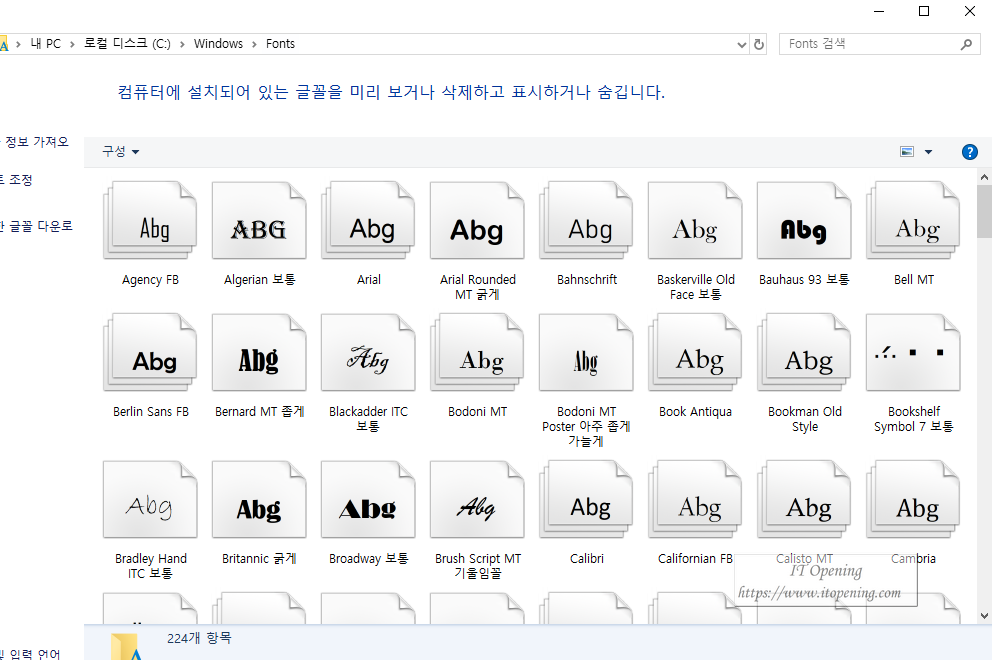Select the Calibri font family icon
This screenshot has height=660, width=992.
(x=586, y=499)
